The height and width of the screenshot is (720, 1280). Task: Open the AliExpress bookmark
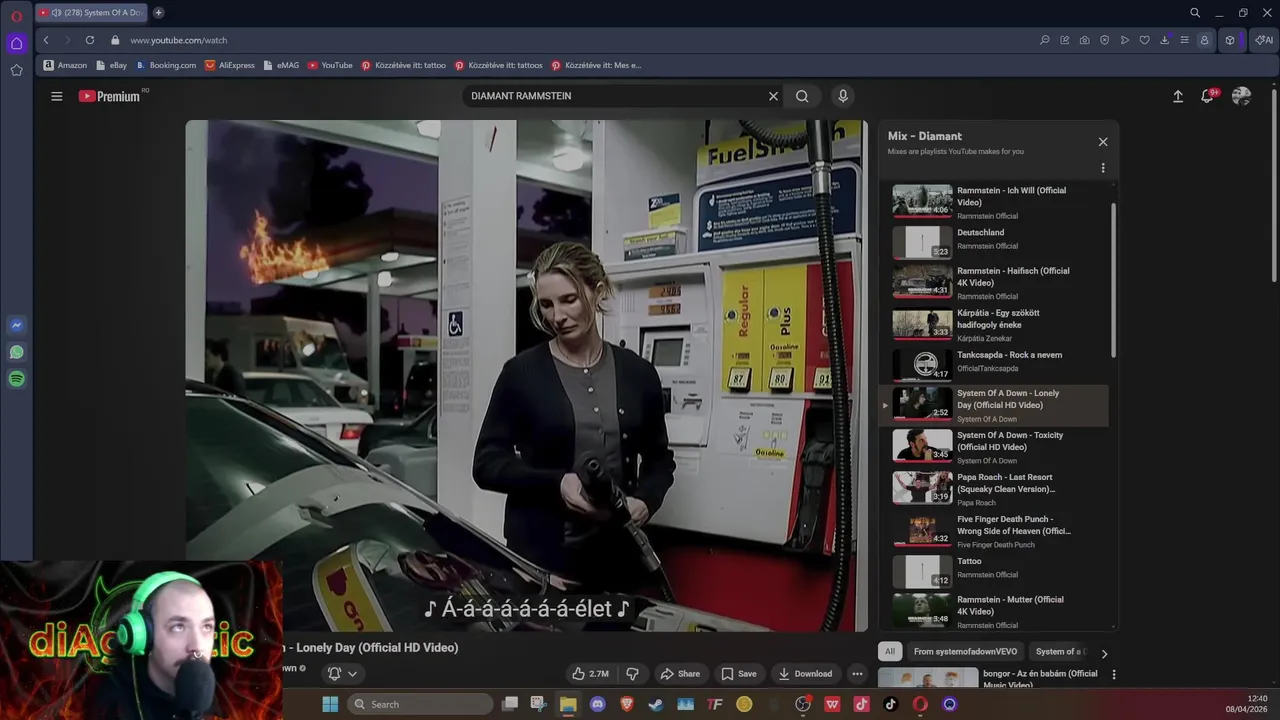[230, 65]
